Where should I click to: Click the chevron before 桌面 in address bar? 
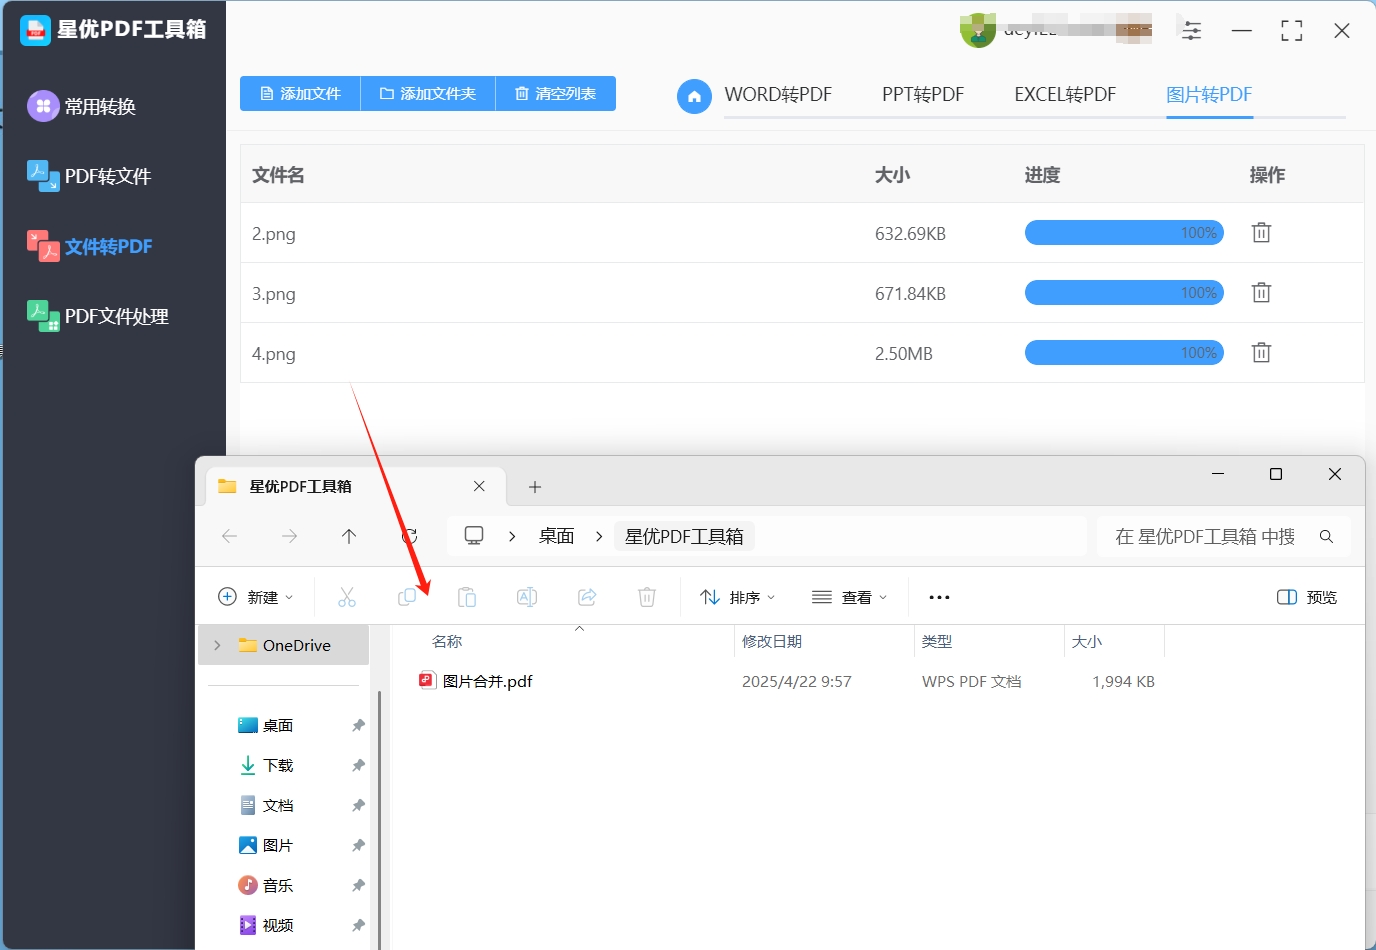(x=512, y=536)
